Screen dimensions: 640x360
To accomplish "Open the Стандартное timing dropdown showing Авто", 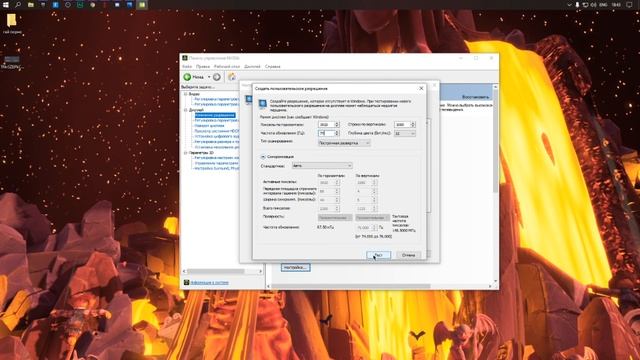I will point(322,165).
